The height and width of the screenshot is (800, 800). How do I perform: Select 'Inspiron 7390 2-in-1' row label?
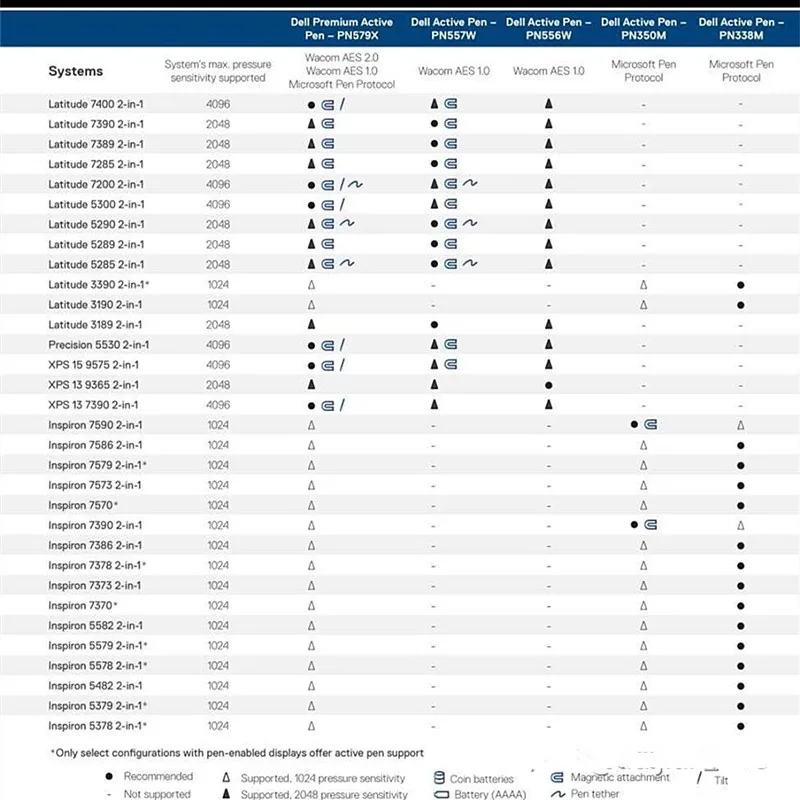[x=95, y=525]
